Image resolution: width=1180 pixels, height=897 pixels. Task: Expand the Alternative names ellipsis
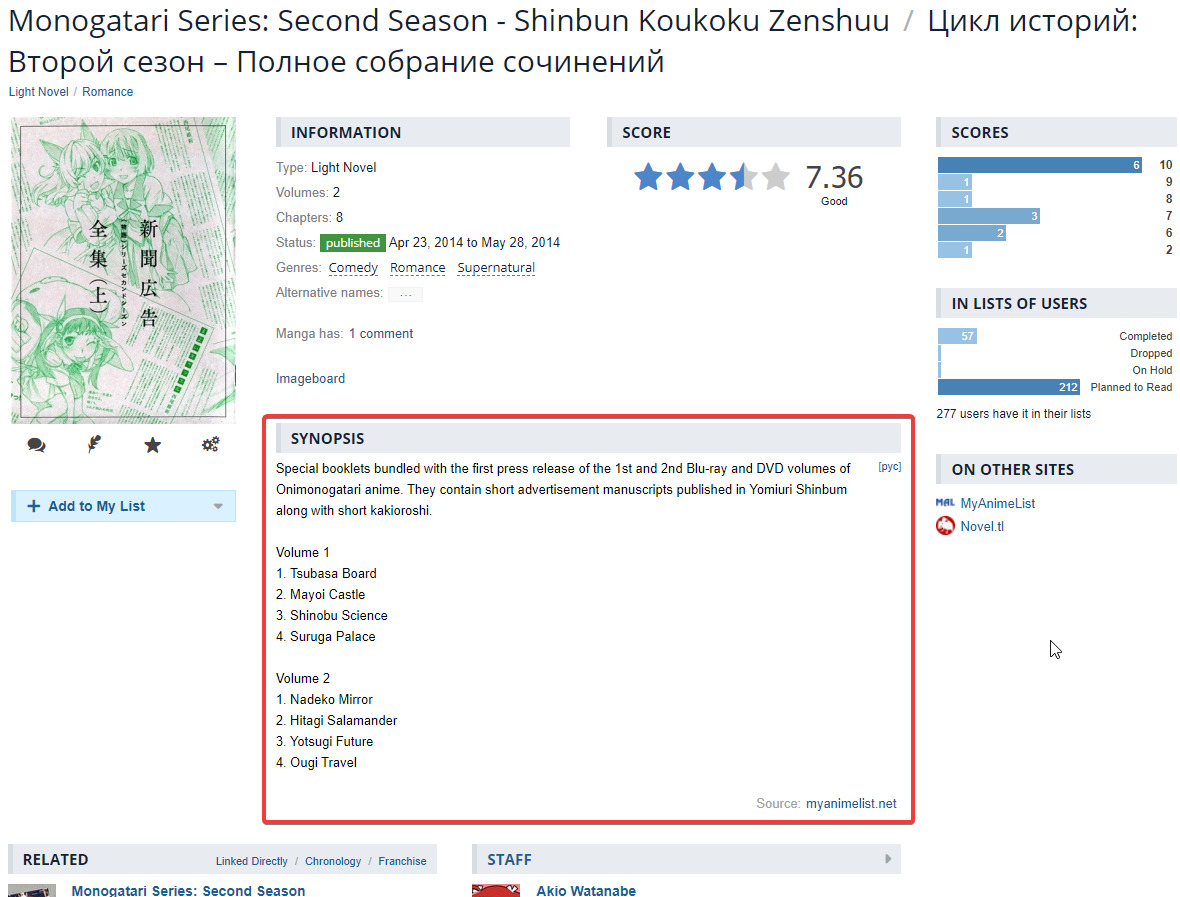coord(405,294)
